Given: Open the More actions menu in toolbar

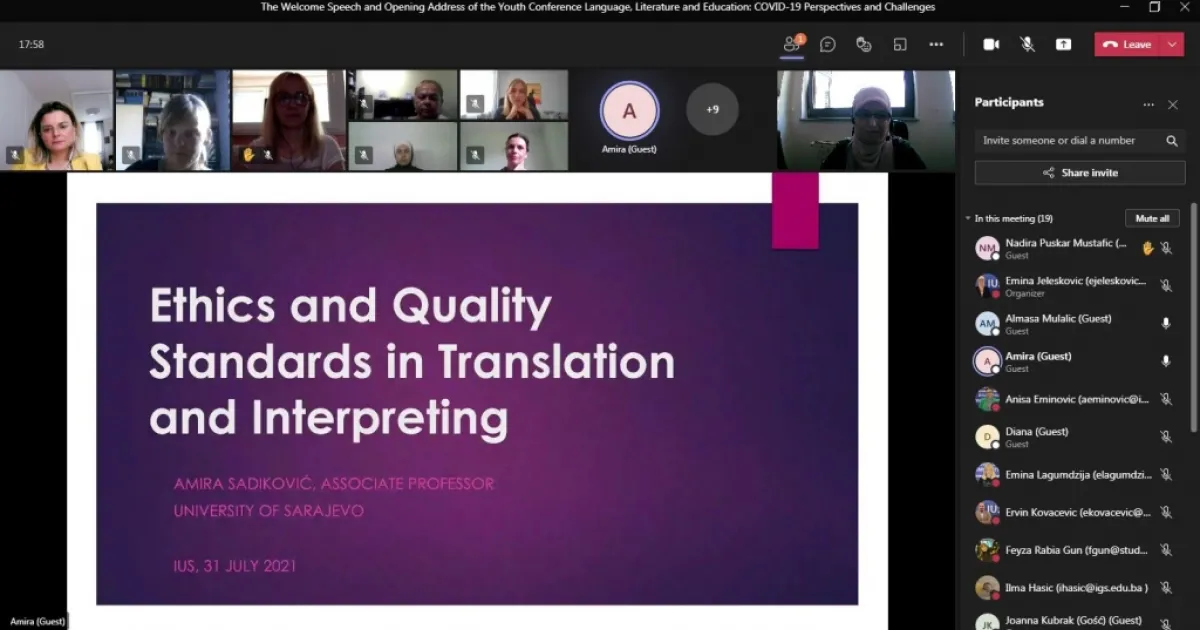Looking at the screenshot, I should tap(936, 44).
